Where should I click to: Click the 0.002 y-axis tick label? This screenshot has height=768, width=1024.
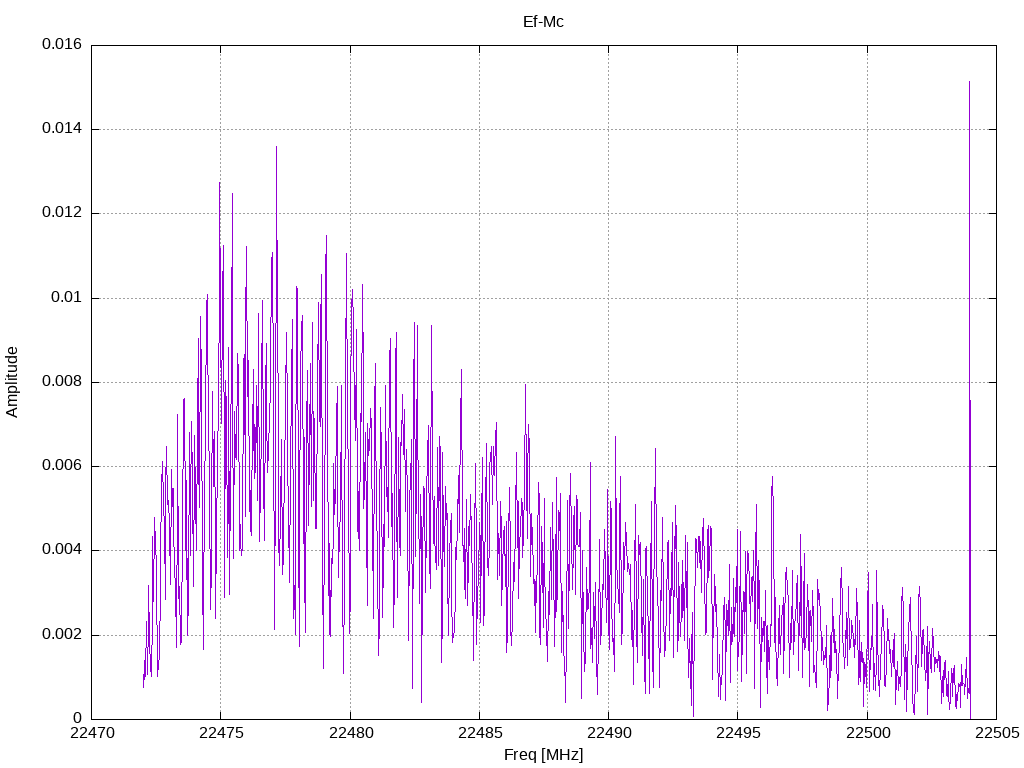pyautogui.click(x=62, y=635)
